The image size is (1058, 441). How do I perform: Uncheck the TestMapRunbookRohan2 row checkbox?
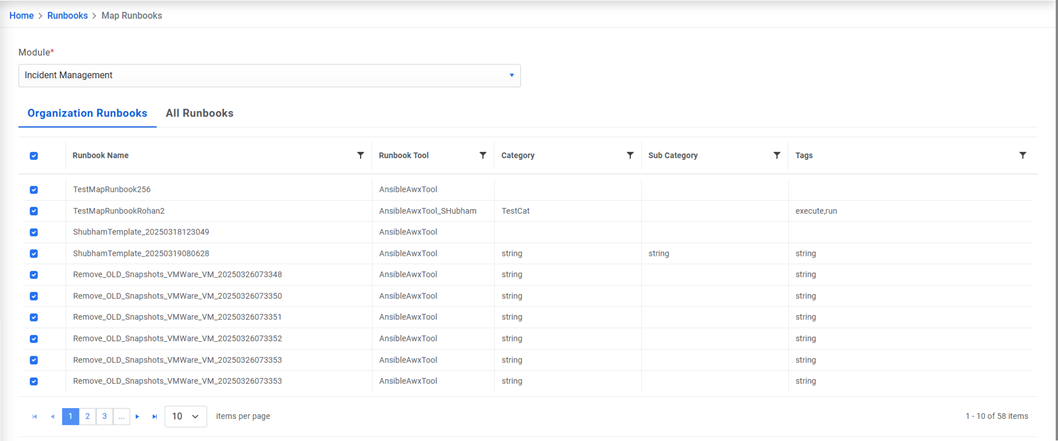pos(34,211)
